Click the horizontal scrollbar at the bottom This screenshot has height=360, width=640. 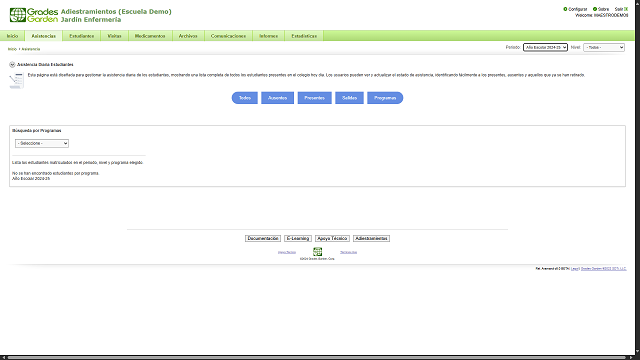(x=318, y=358)
